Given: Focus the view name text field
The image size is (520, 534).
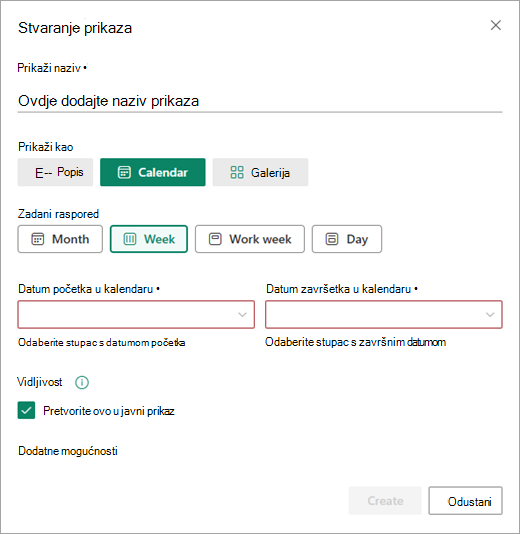Looking at the screenshot, I should click(x=260, y=101).
